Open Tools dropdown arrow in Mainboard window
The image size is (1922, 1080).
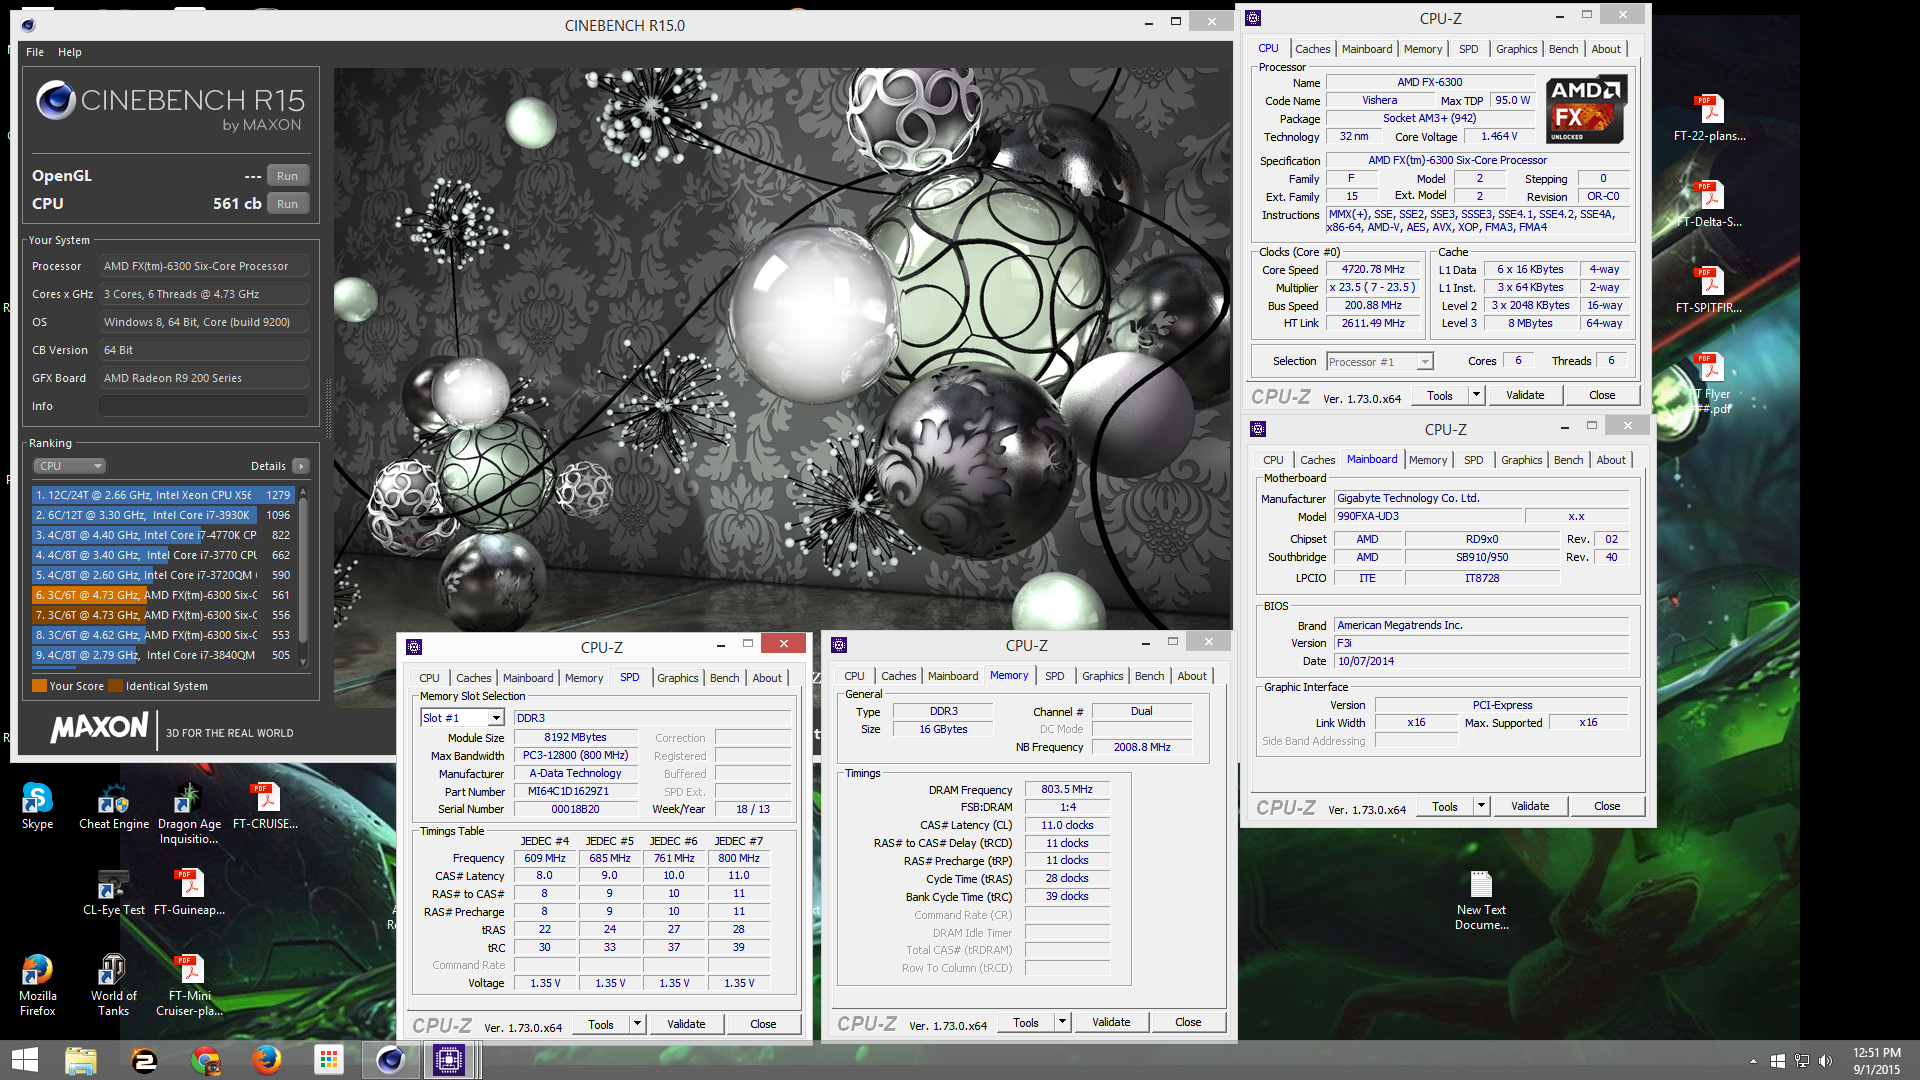point(1481,806)
